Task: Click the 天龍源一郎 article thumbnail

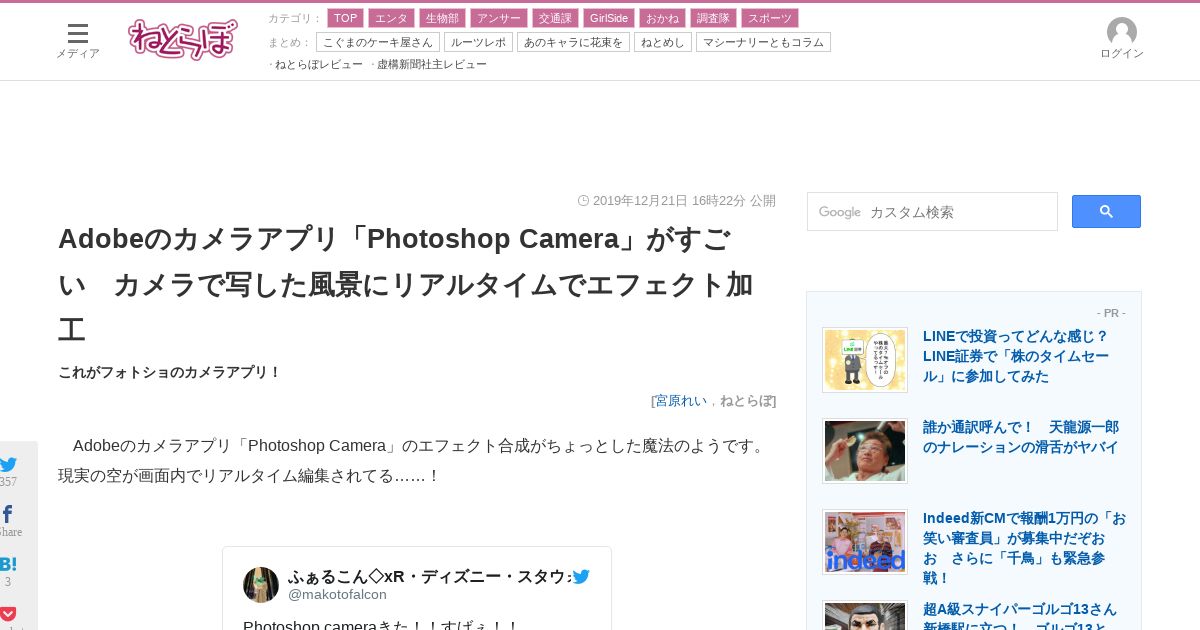Action: [x=865, y=451]
